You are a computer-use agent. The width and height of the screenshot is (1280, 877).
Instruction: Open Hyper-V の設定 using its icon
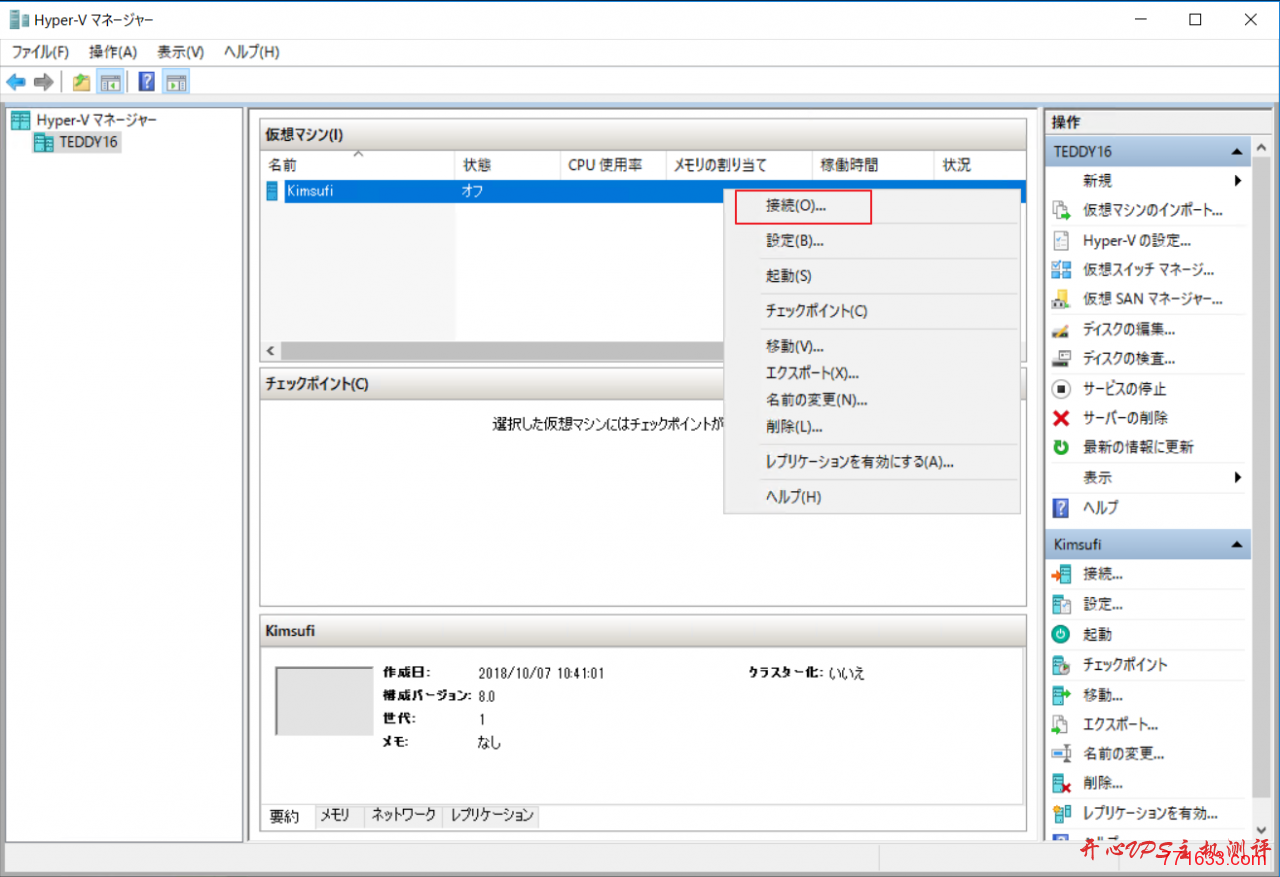1060,240
